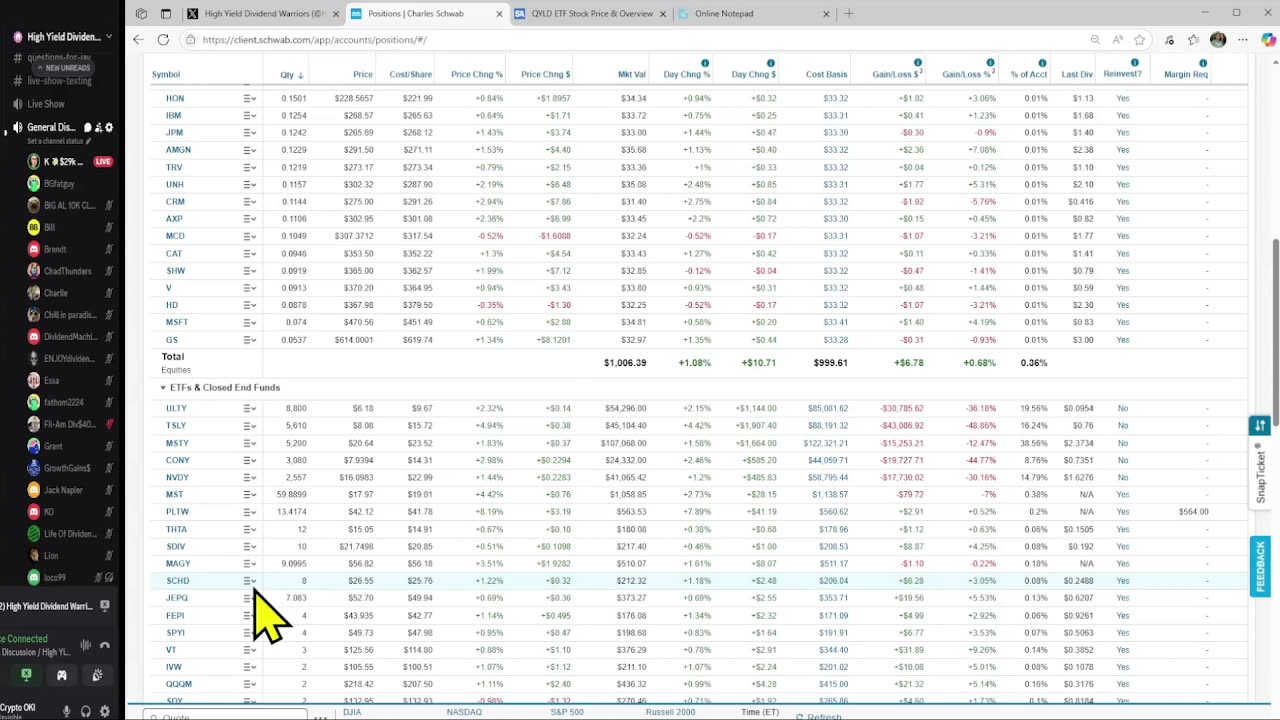
Task: Open actions menu for MSFT row
Action: [x=250, y=322]
